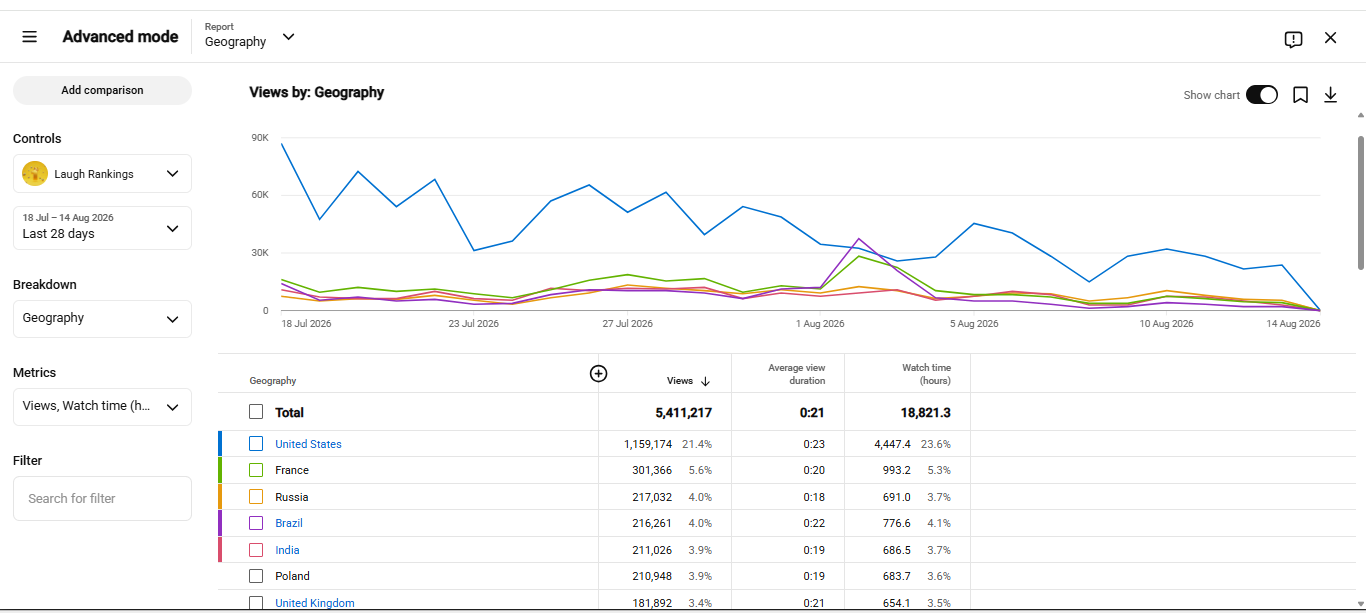
Task: Sort by Views descending arrow
Action: click(705, 381)
